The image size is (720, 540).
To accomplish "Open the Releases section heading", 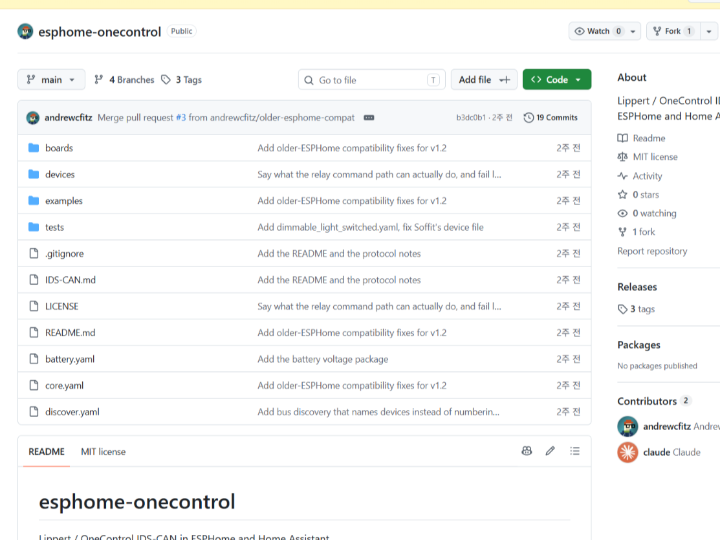I will coord(637,287).
